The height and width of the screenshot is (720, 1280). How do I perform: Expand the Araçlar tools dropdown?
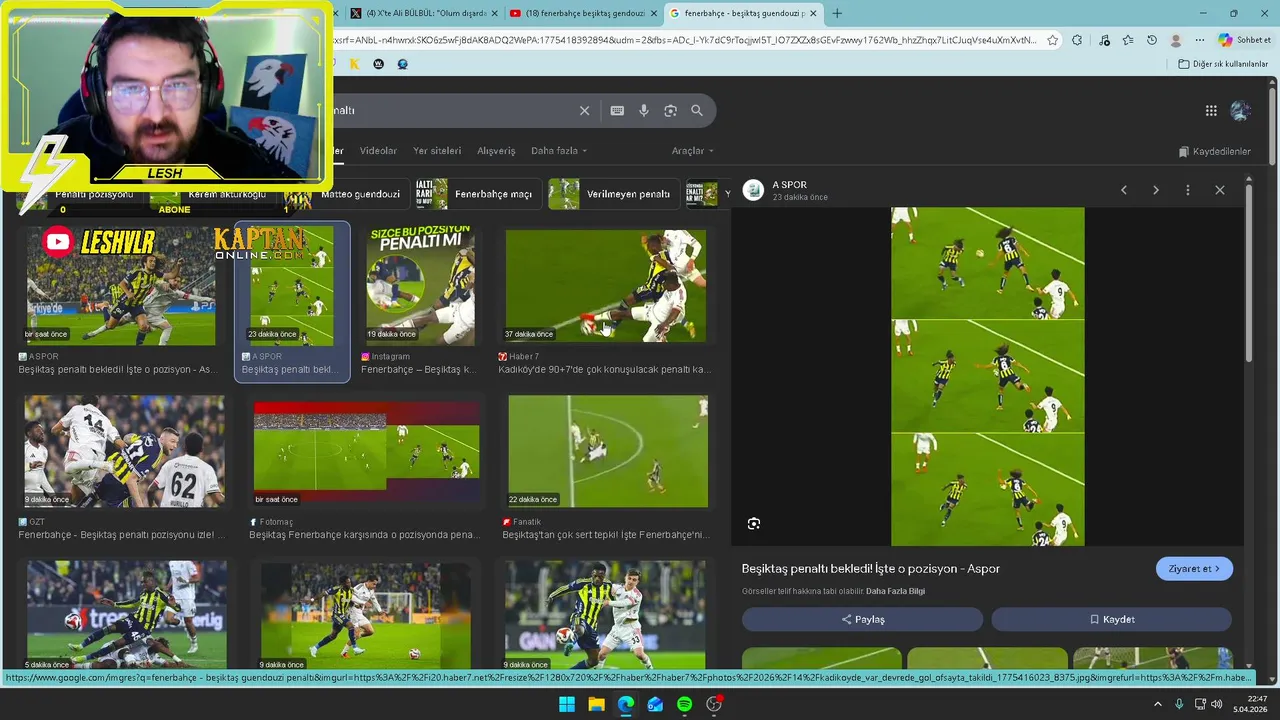pyautogui.click(x=692, y=151)
